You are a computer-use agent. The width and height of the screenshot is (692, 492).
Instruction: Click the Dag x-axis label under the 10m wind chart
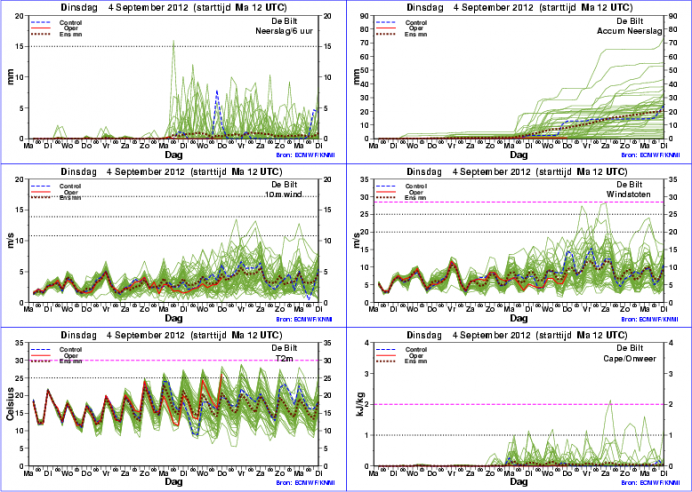(173, 319)
